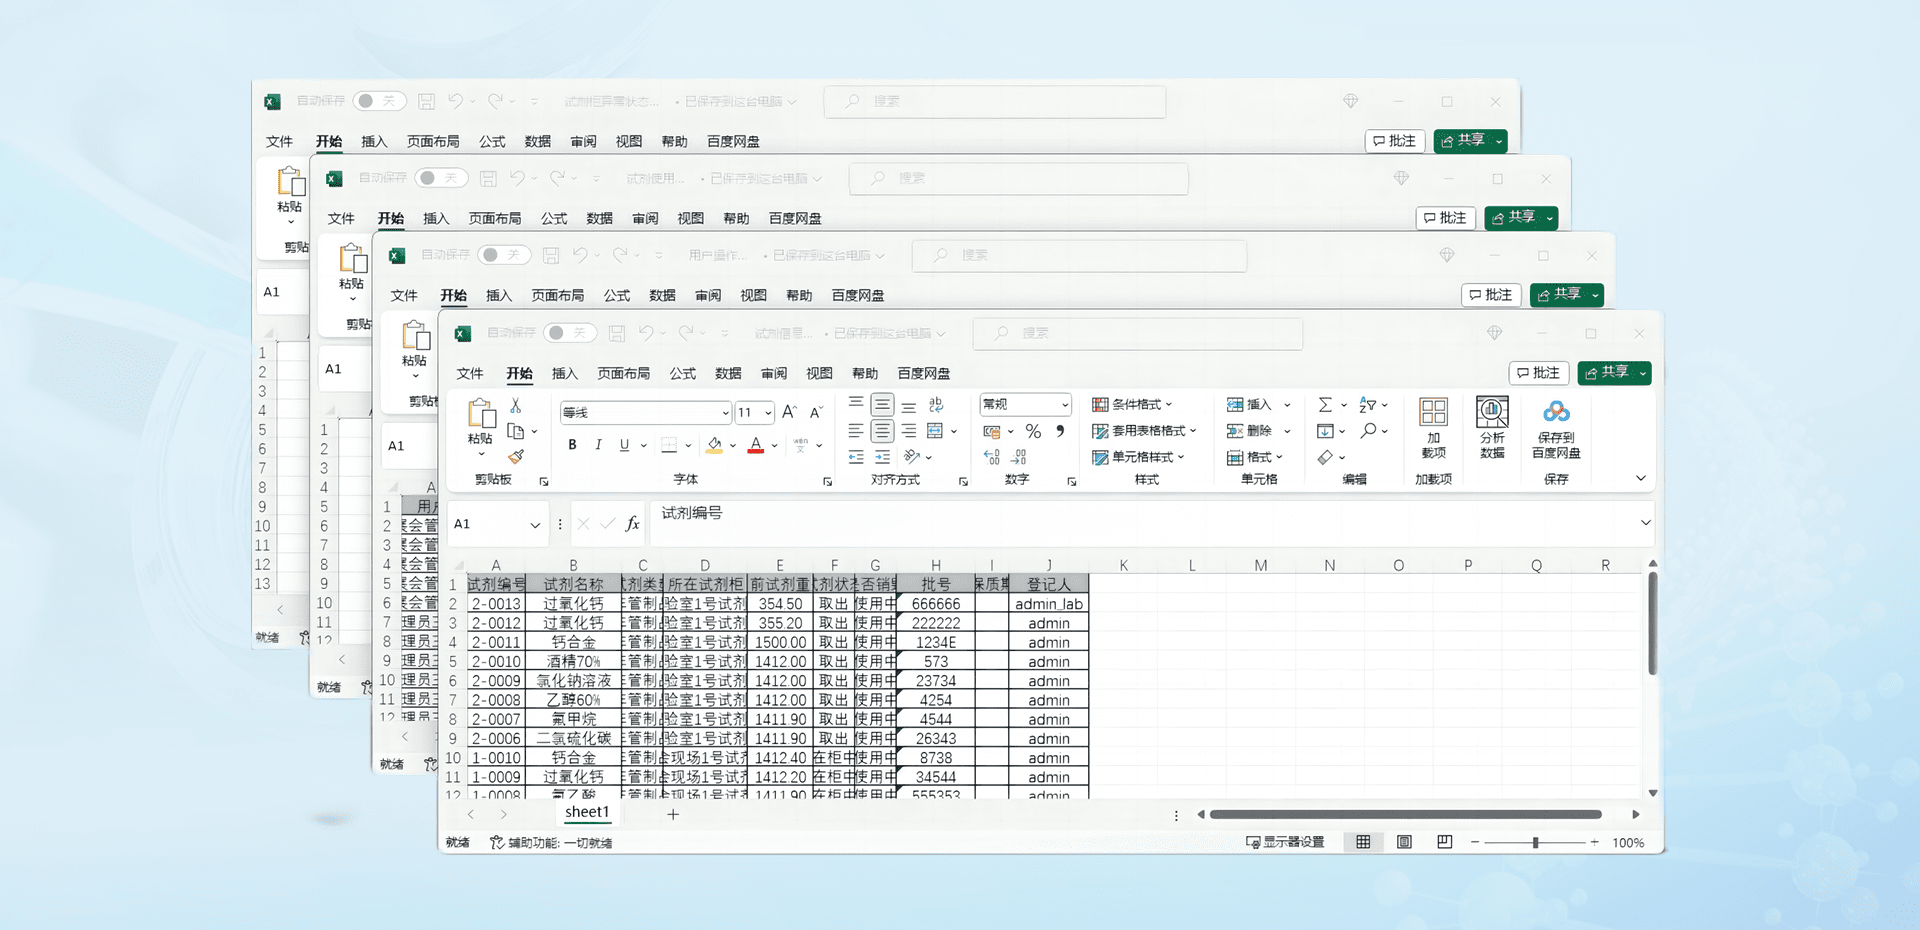Viewport: 1920px width, 930px height.
Task: Open the Data (数据) tab in the front window
Action: point(728,373)
